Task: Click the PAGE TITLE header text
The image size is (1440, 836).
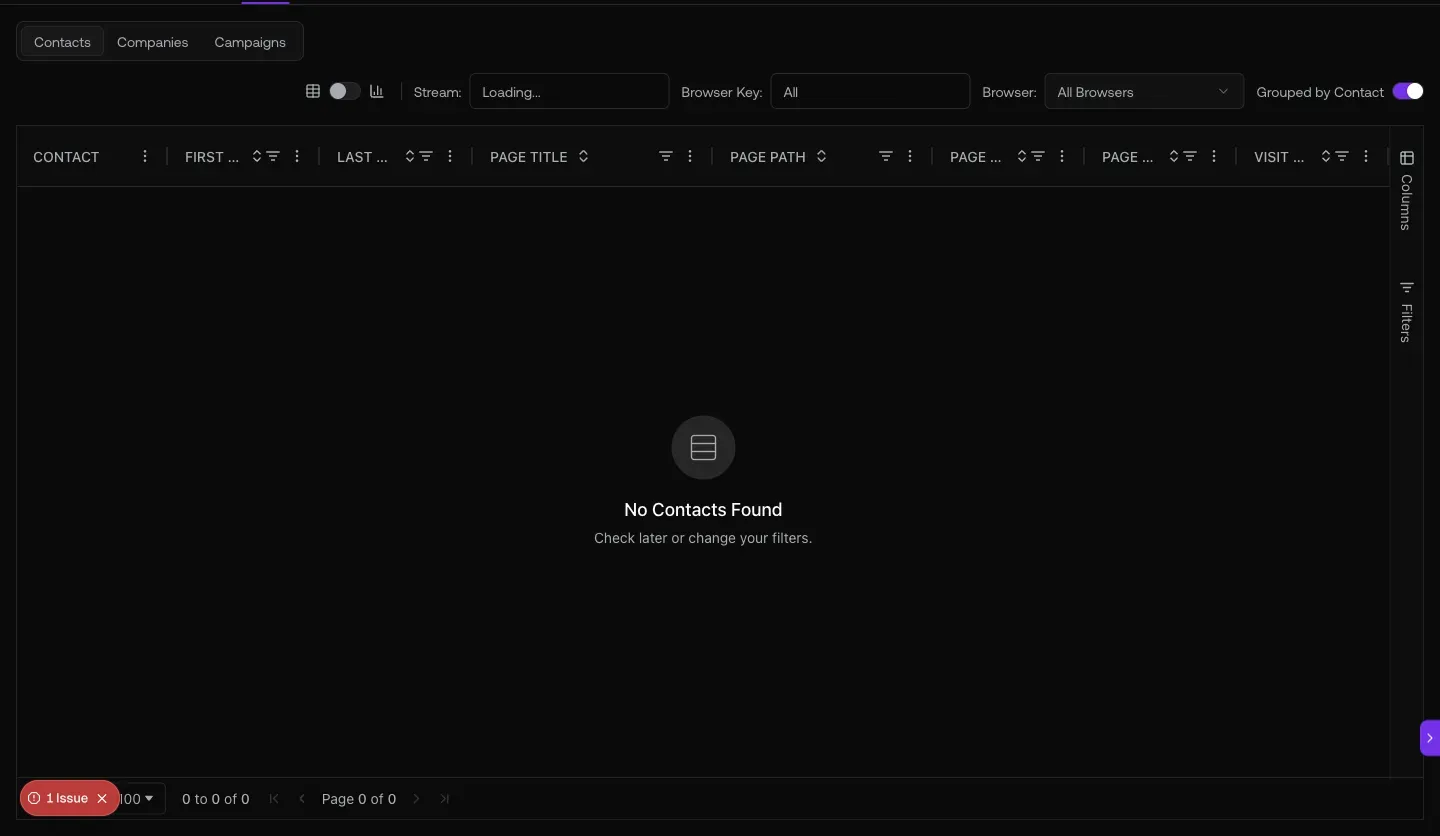Action: pos(529,156)
